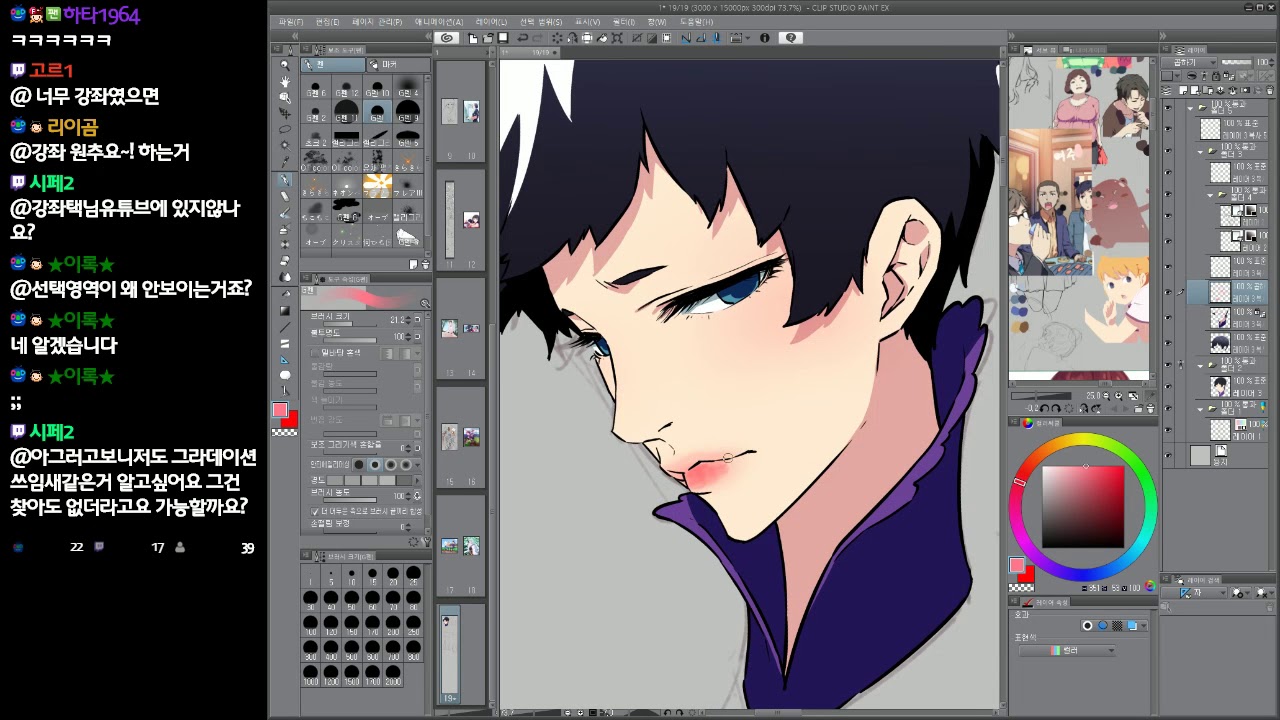Hide the 용지 paper layer
This screenshot has height=720, width=1280.
coord(1167,455)
